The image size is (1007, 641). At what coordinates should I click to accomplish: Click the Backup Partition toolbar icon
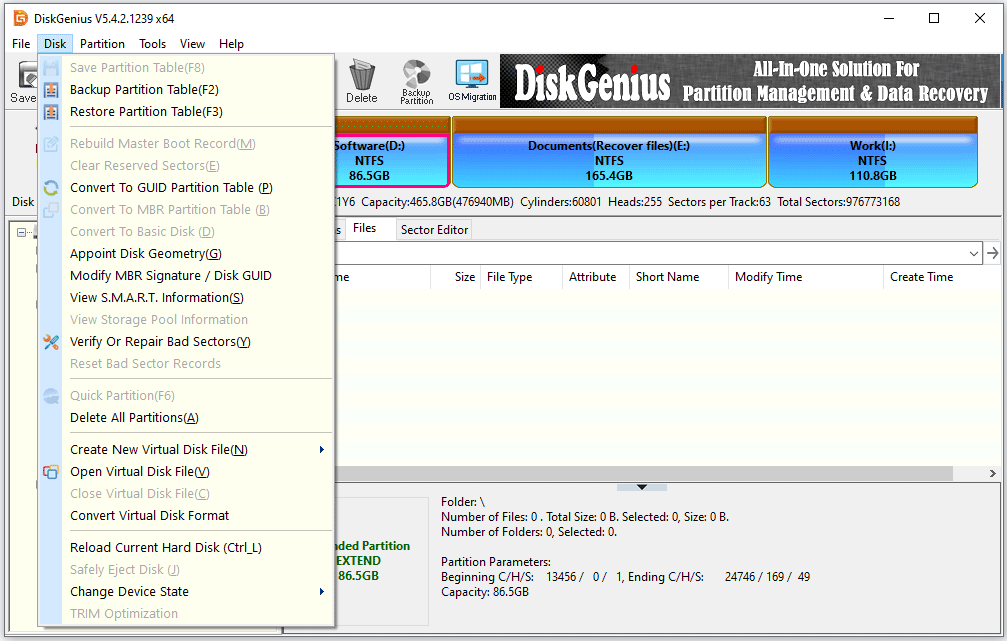[x=416, y=82]
